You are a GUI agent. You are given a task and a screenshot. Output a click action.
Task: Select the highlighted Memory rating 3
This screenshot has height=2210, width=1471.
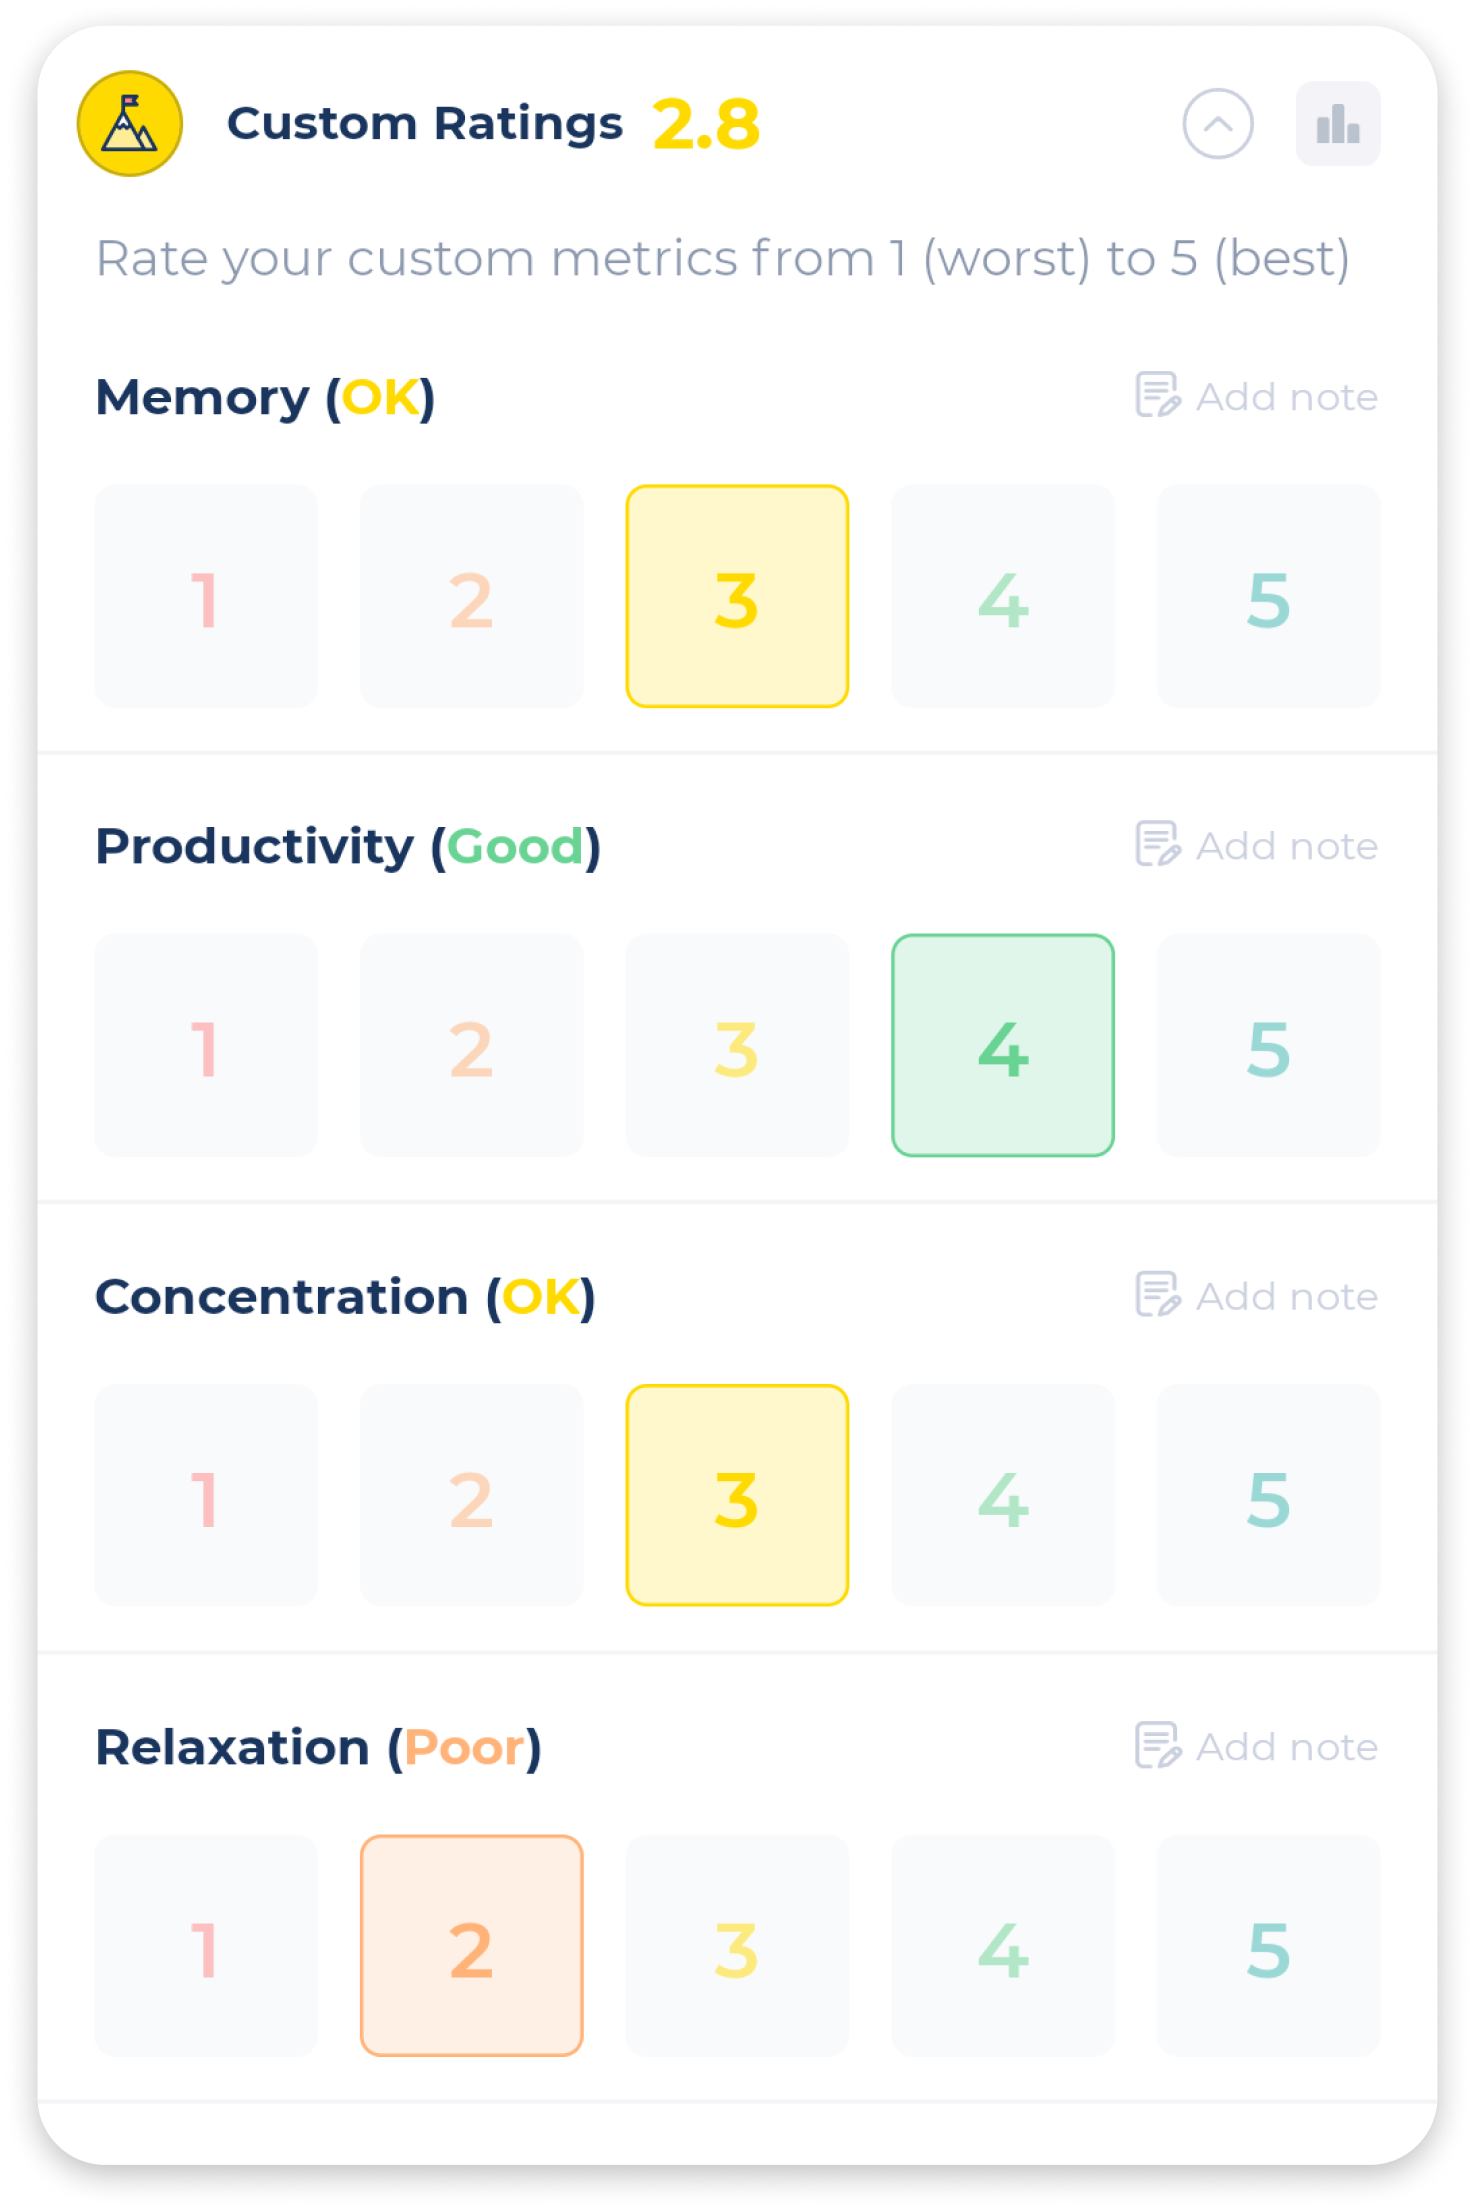(737, 597)
